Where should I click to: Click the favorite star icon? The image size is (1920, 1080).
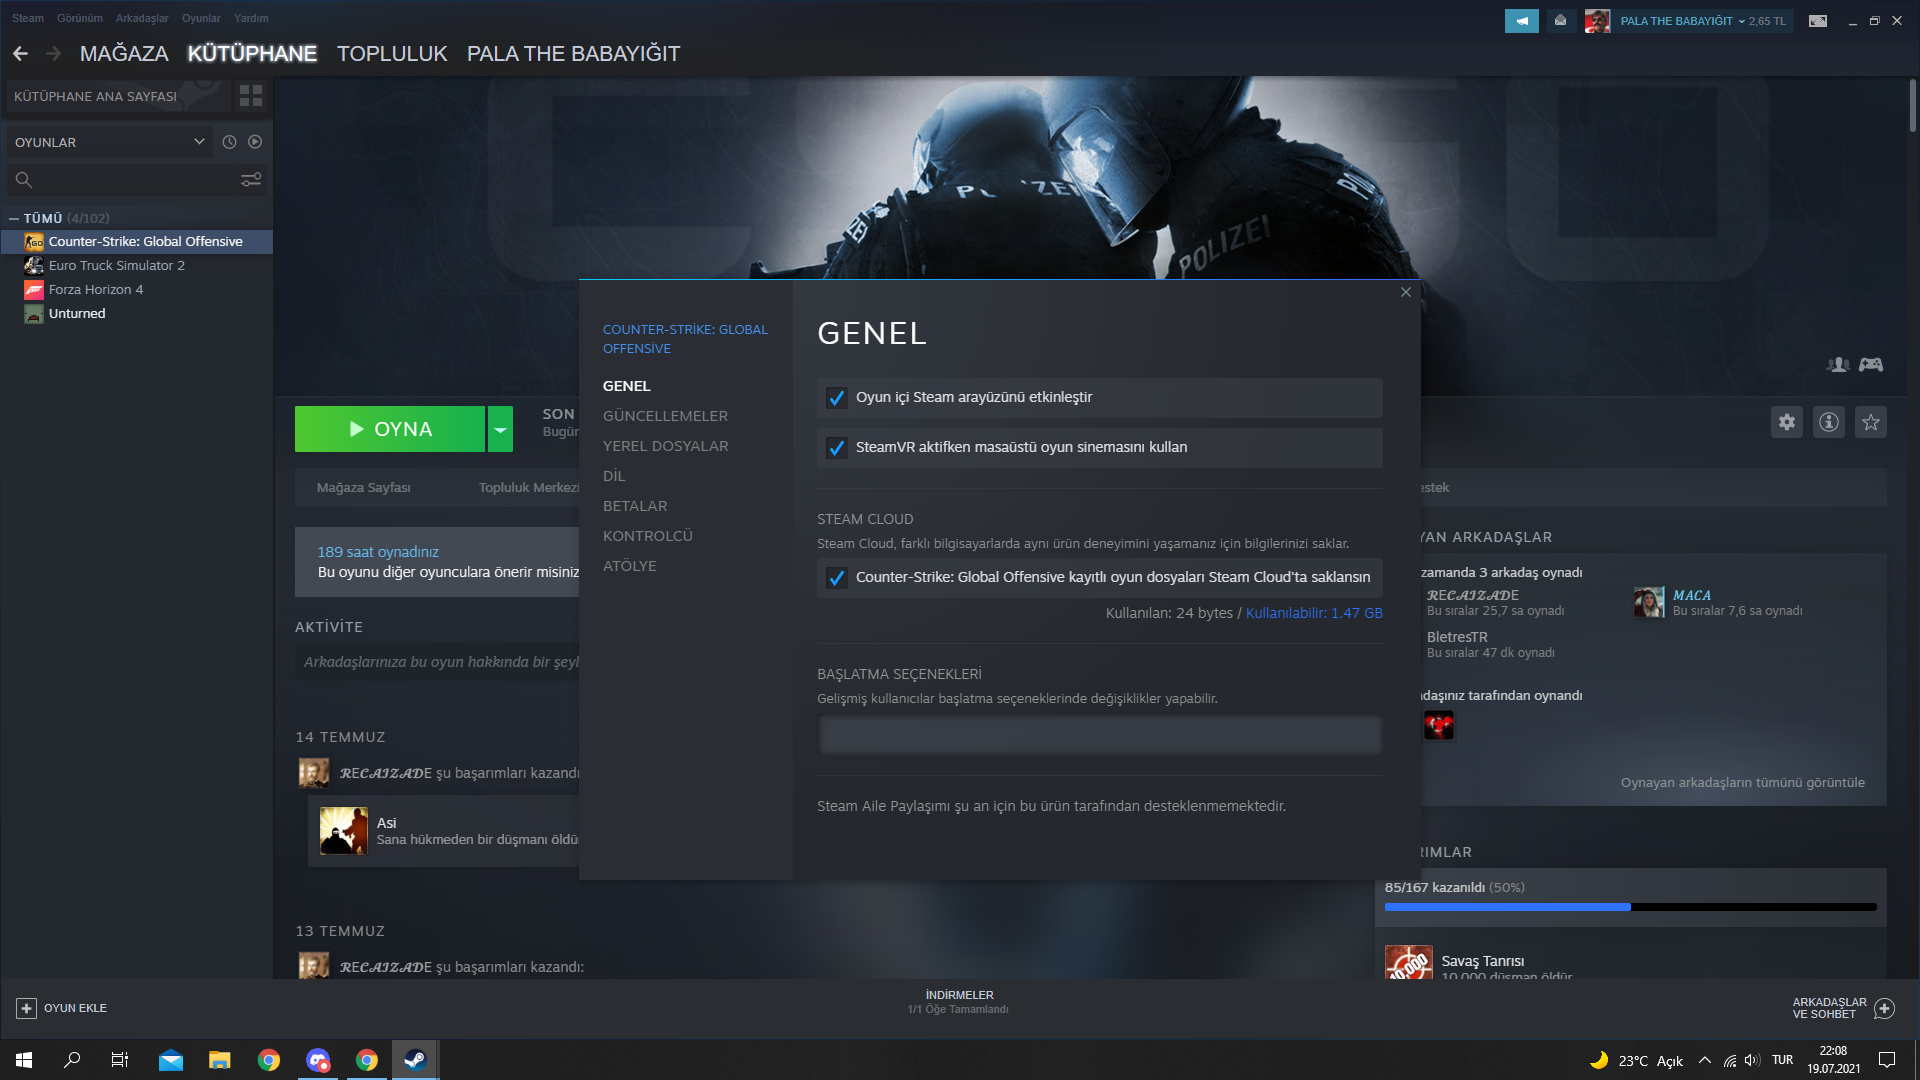coord(1871,422)
